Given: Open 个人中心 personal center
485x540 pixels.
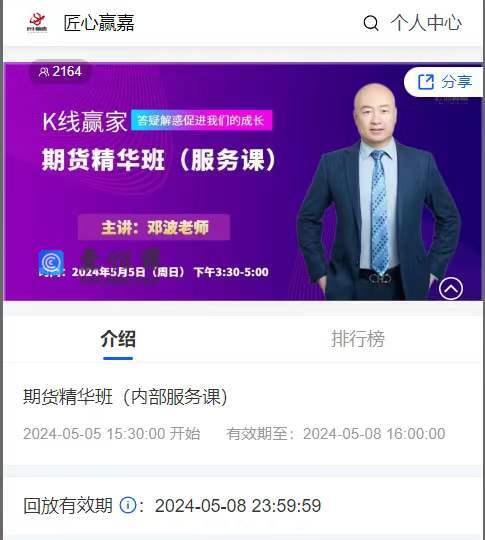Looking at the screenshot, I should click(426, 23).
